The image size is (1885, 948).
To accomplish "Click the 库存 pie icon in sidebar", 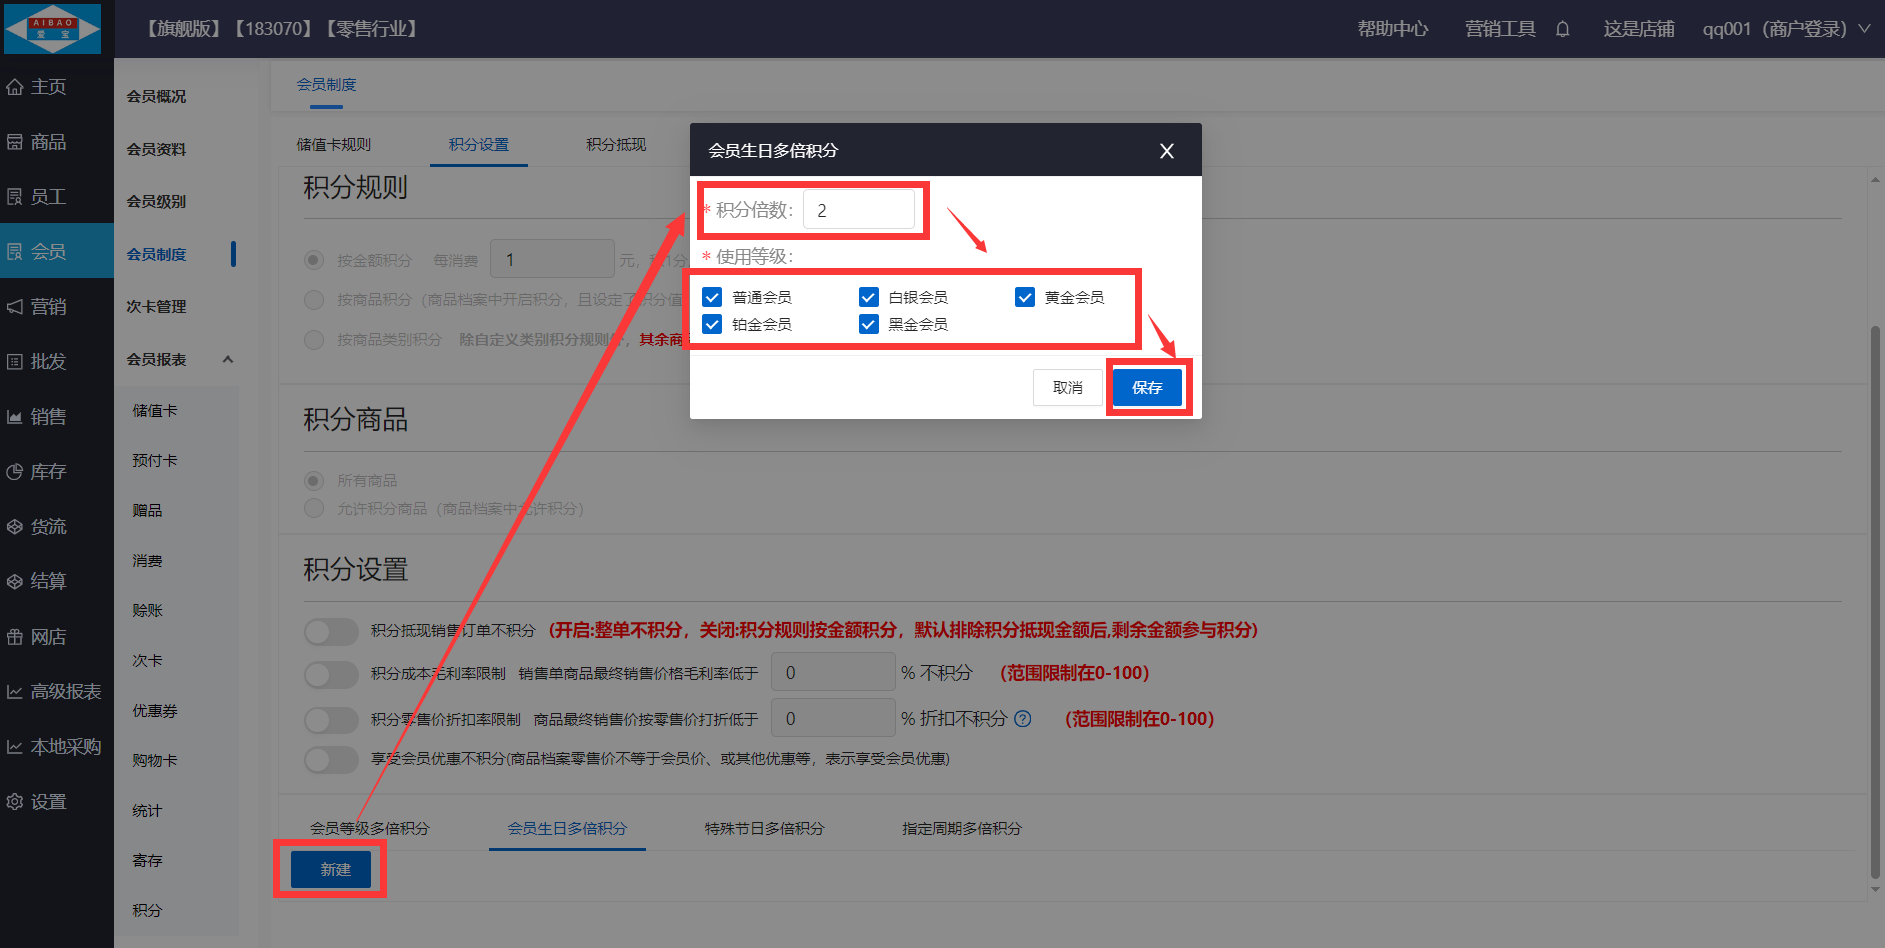I will click(15, 472).
